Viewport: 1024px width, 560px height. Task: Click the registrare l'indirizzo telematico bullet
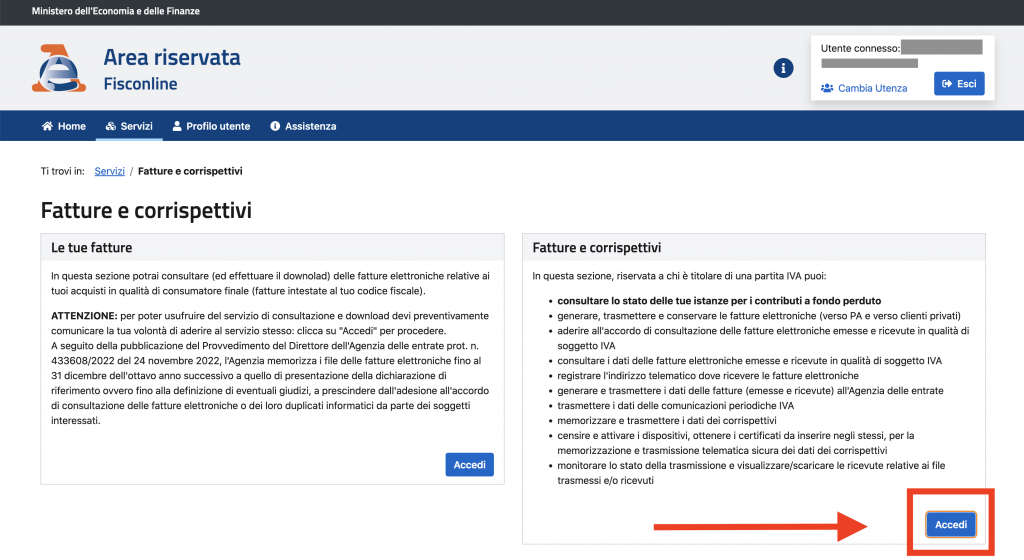pyautogui.click(x=708, y=376)
